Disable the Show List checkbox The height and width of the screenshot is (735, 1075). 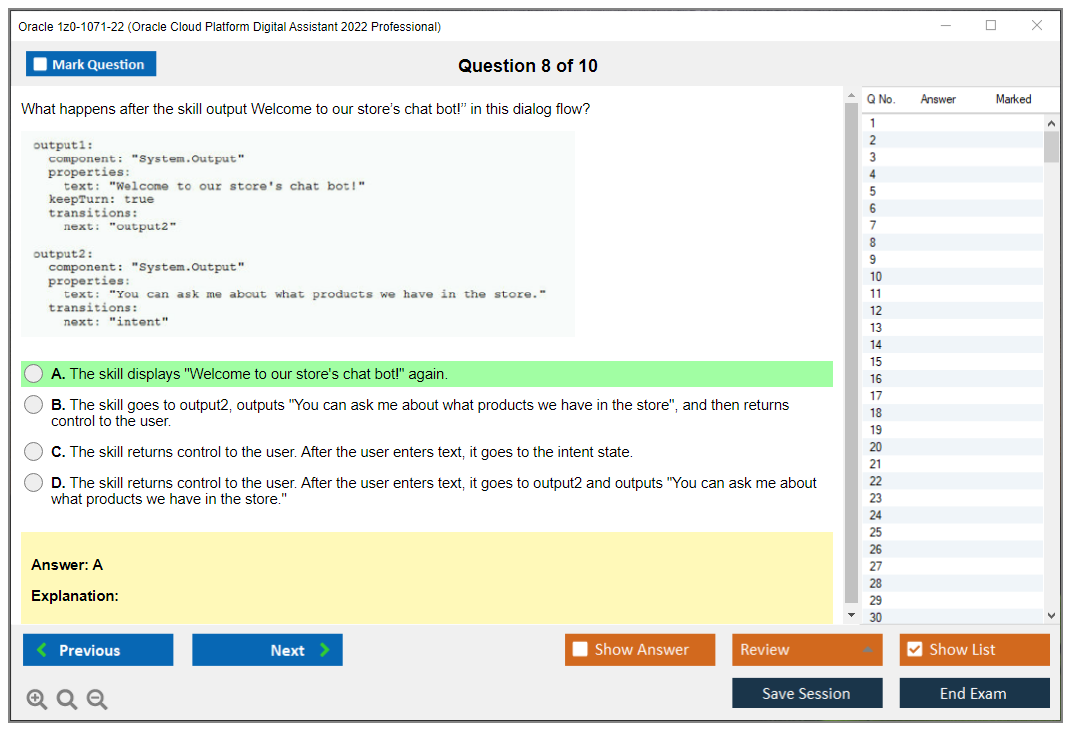point(914,649)
